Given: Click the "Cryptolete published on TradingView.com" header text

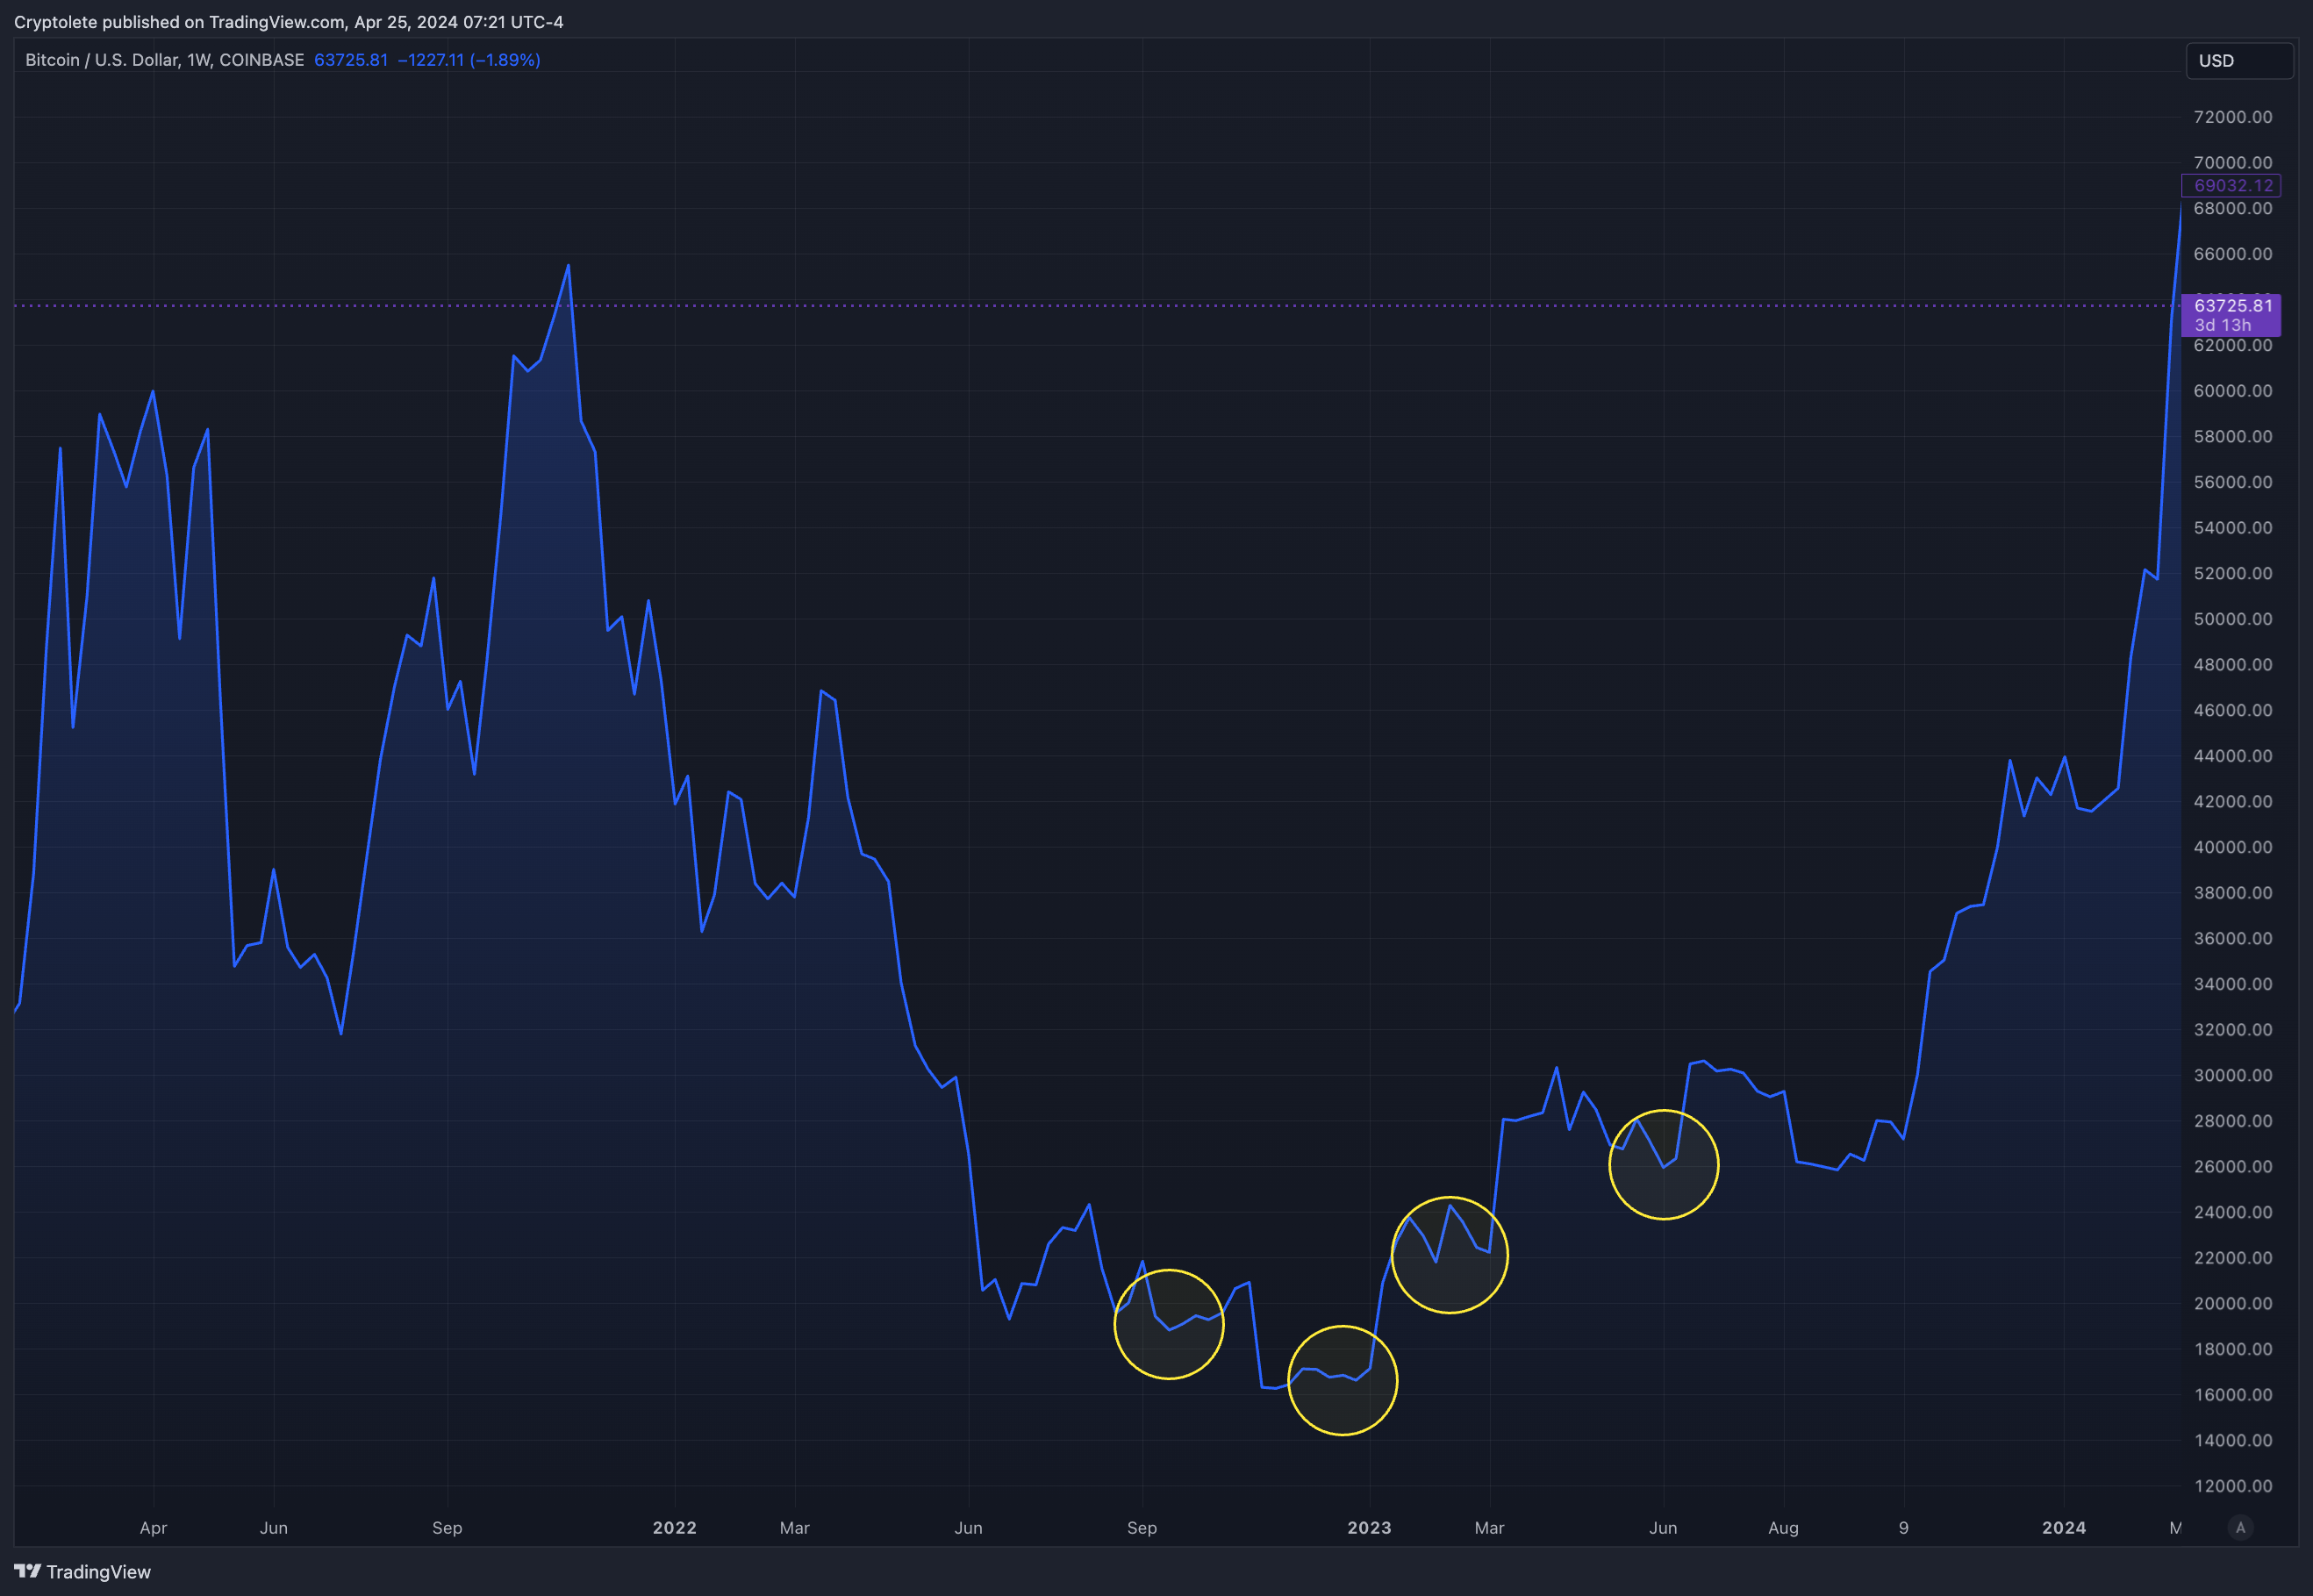Looking at the screenshot, I should click(x=180, y=22).
